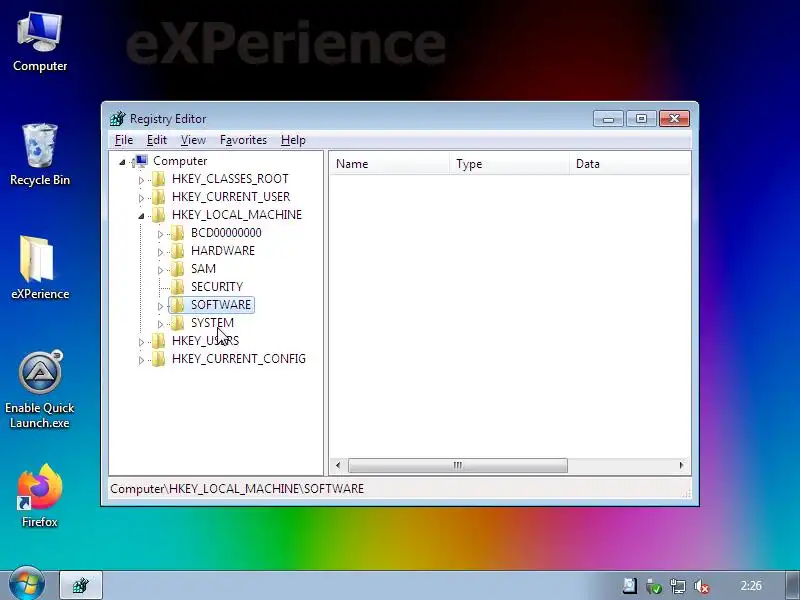The height and width of the screenshot is (600, 800).
Task: Click the HKEY_CURRENT_USER folder icon
Action: [x=159, y=197]
